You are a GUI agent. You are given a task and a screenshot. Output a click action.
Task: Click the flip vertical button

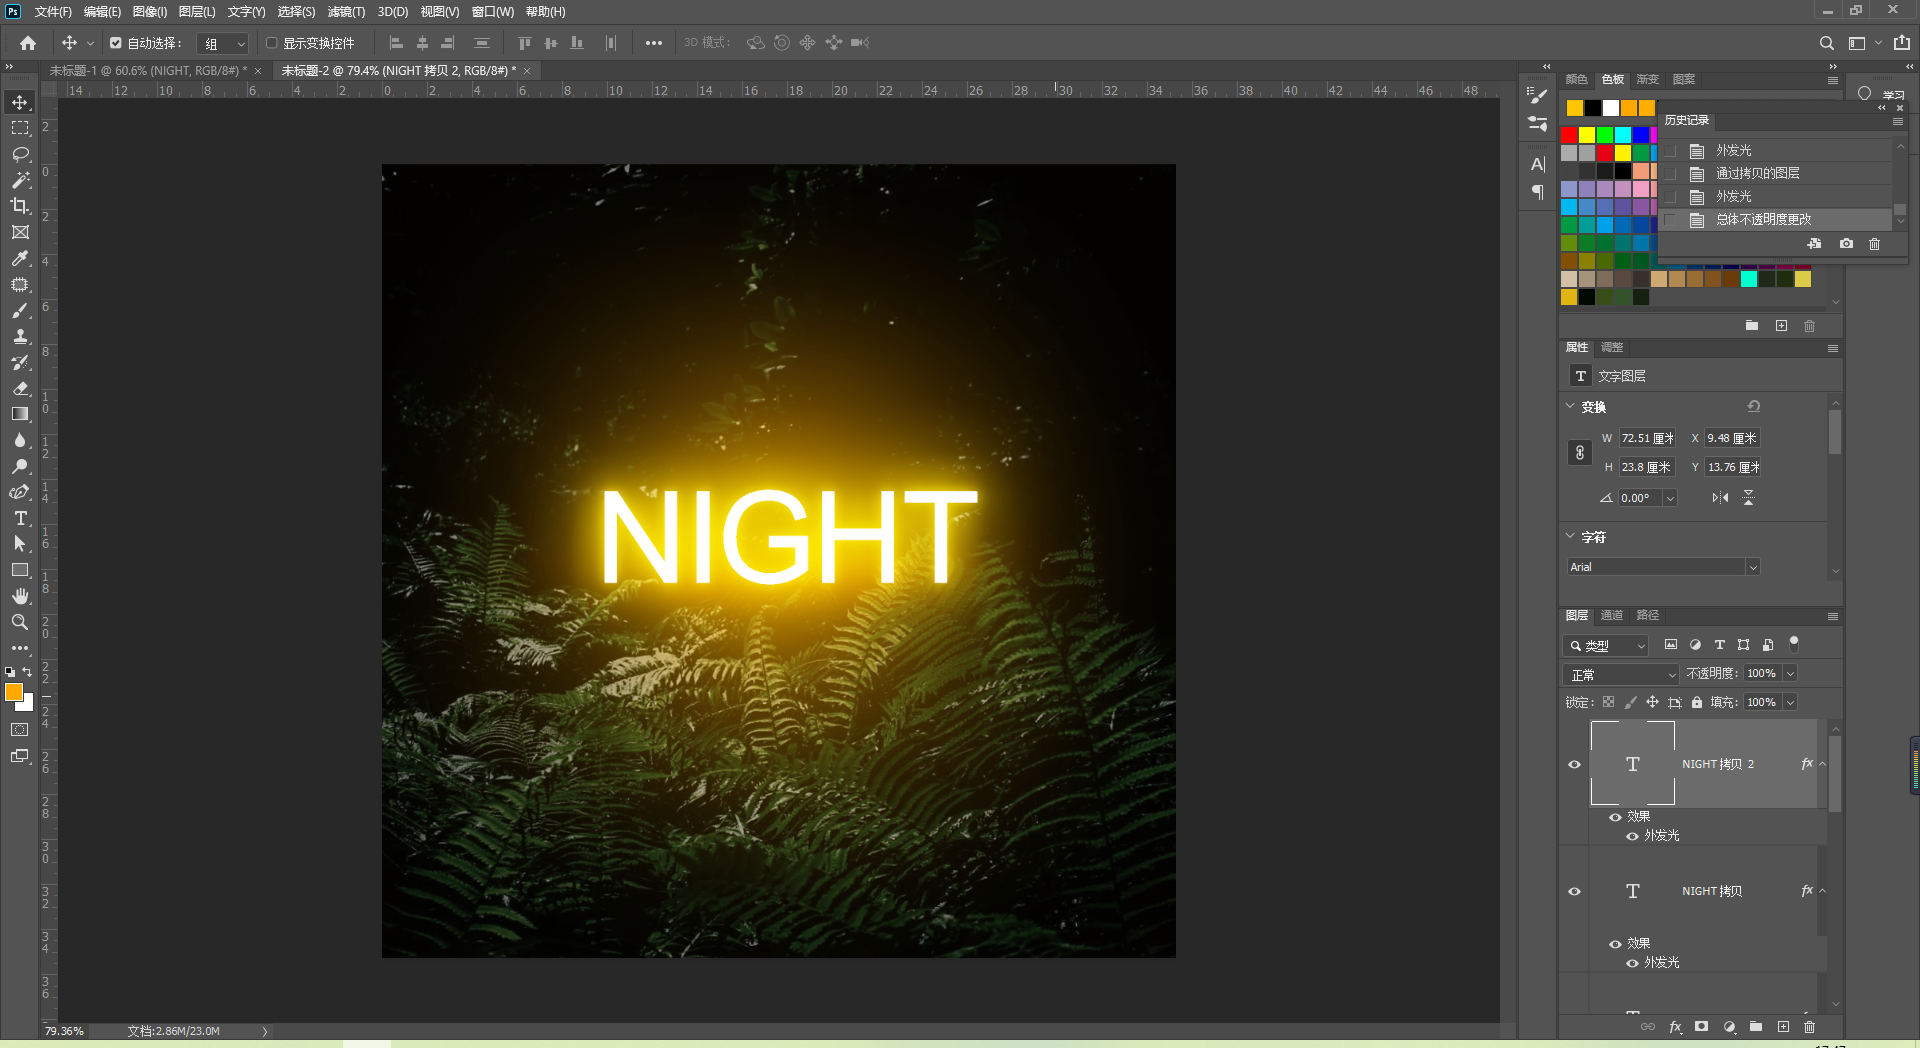1748,498
